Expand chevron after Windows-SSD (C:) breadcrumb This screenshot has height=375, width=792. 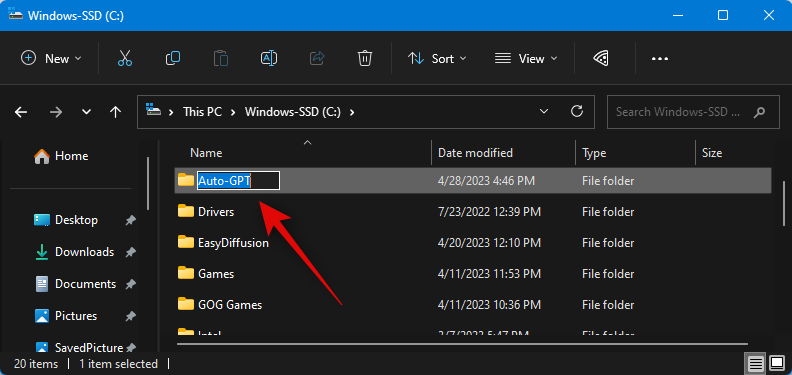(x=352, y=112)
